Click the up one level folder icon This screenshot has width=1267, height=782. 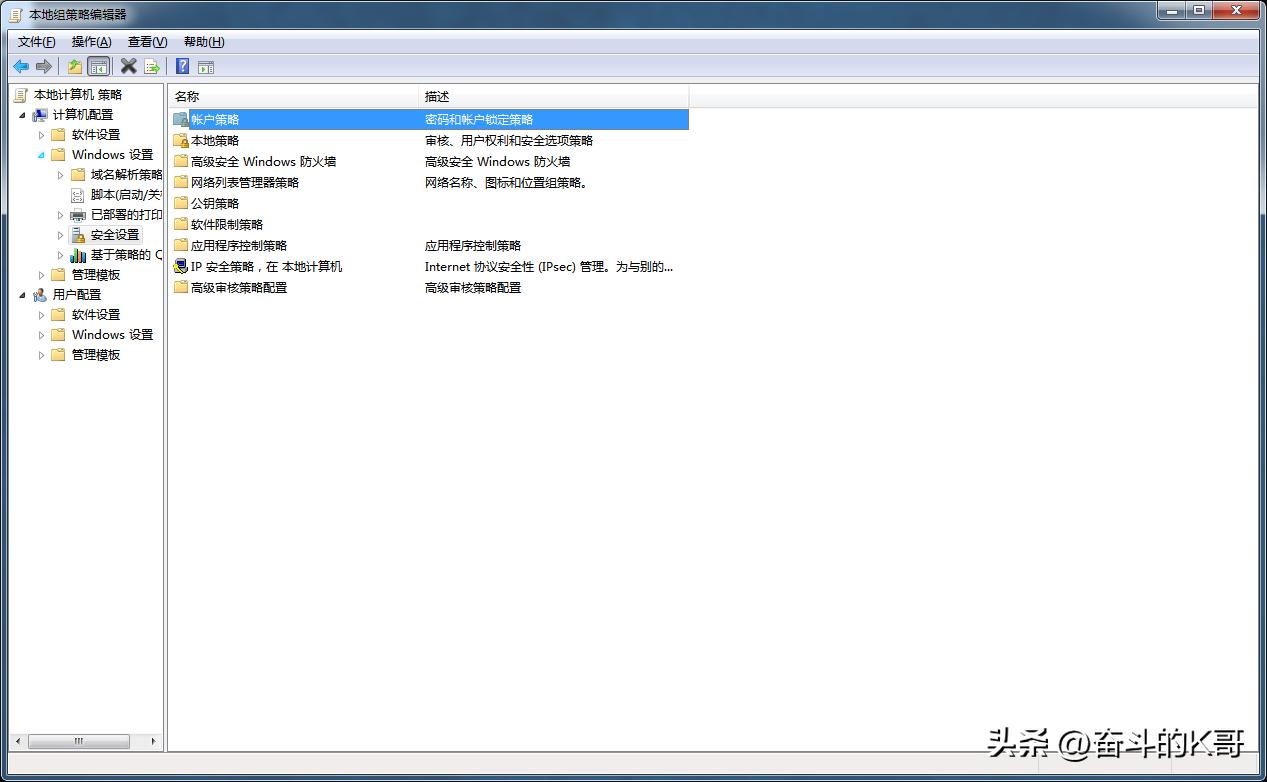tap(74, 66)
